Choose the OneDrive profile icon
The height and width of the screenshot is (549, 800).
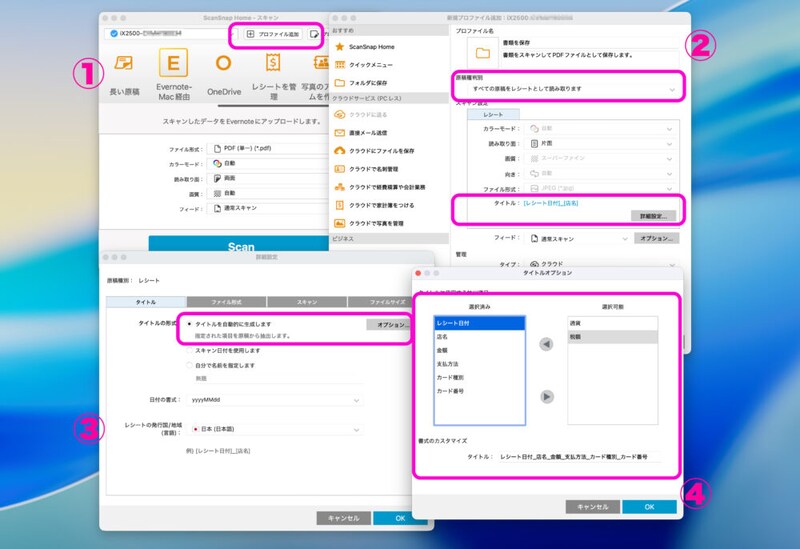click(223, 64)
